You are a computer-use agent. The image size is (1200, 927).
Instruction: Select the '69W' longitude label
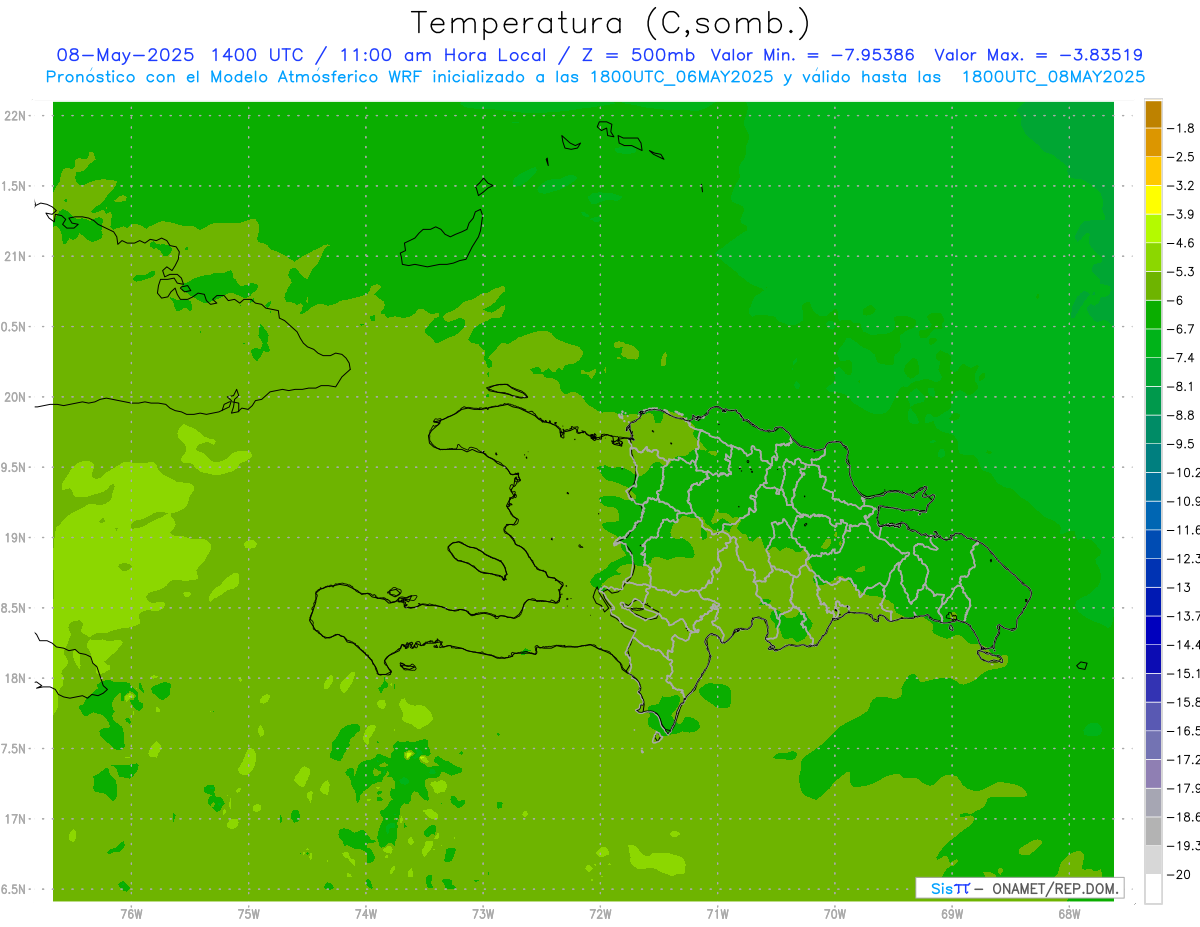coord(952,914)
